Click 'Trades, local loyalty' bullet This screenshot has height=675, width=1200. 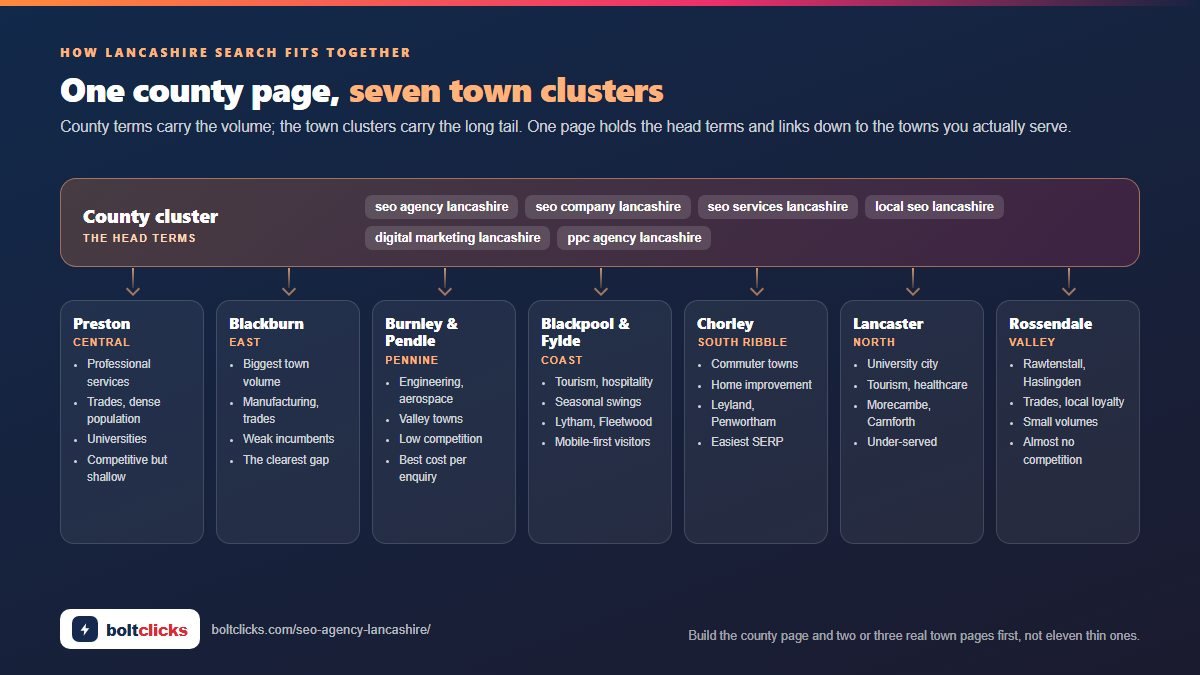click(1073, 402)
